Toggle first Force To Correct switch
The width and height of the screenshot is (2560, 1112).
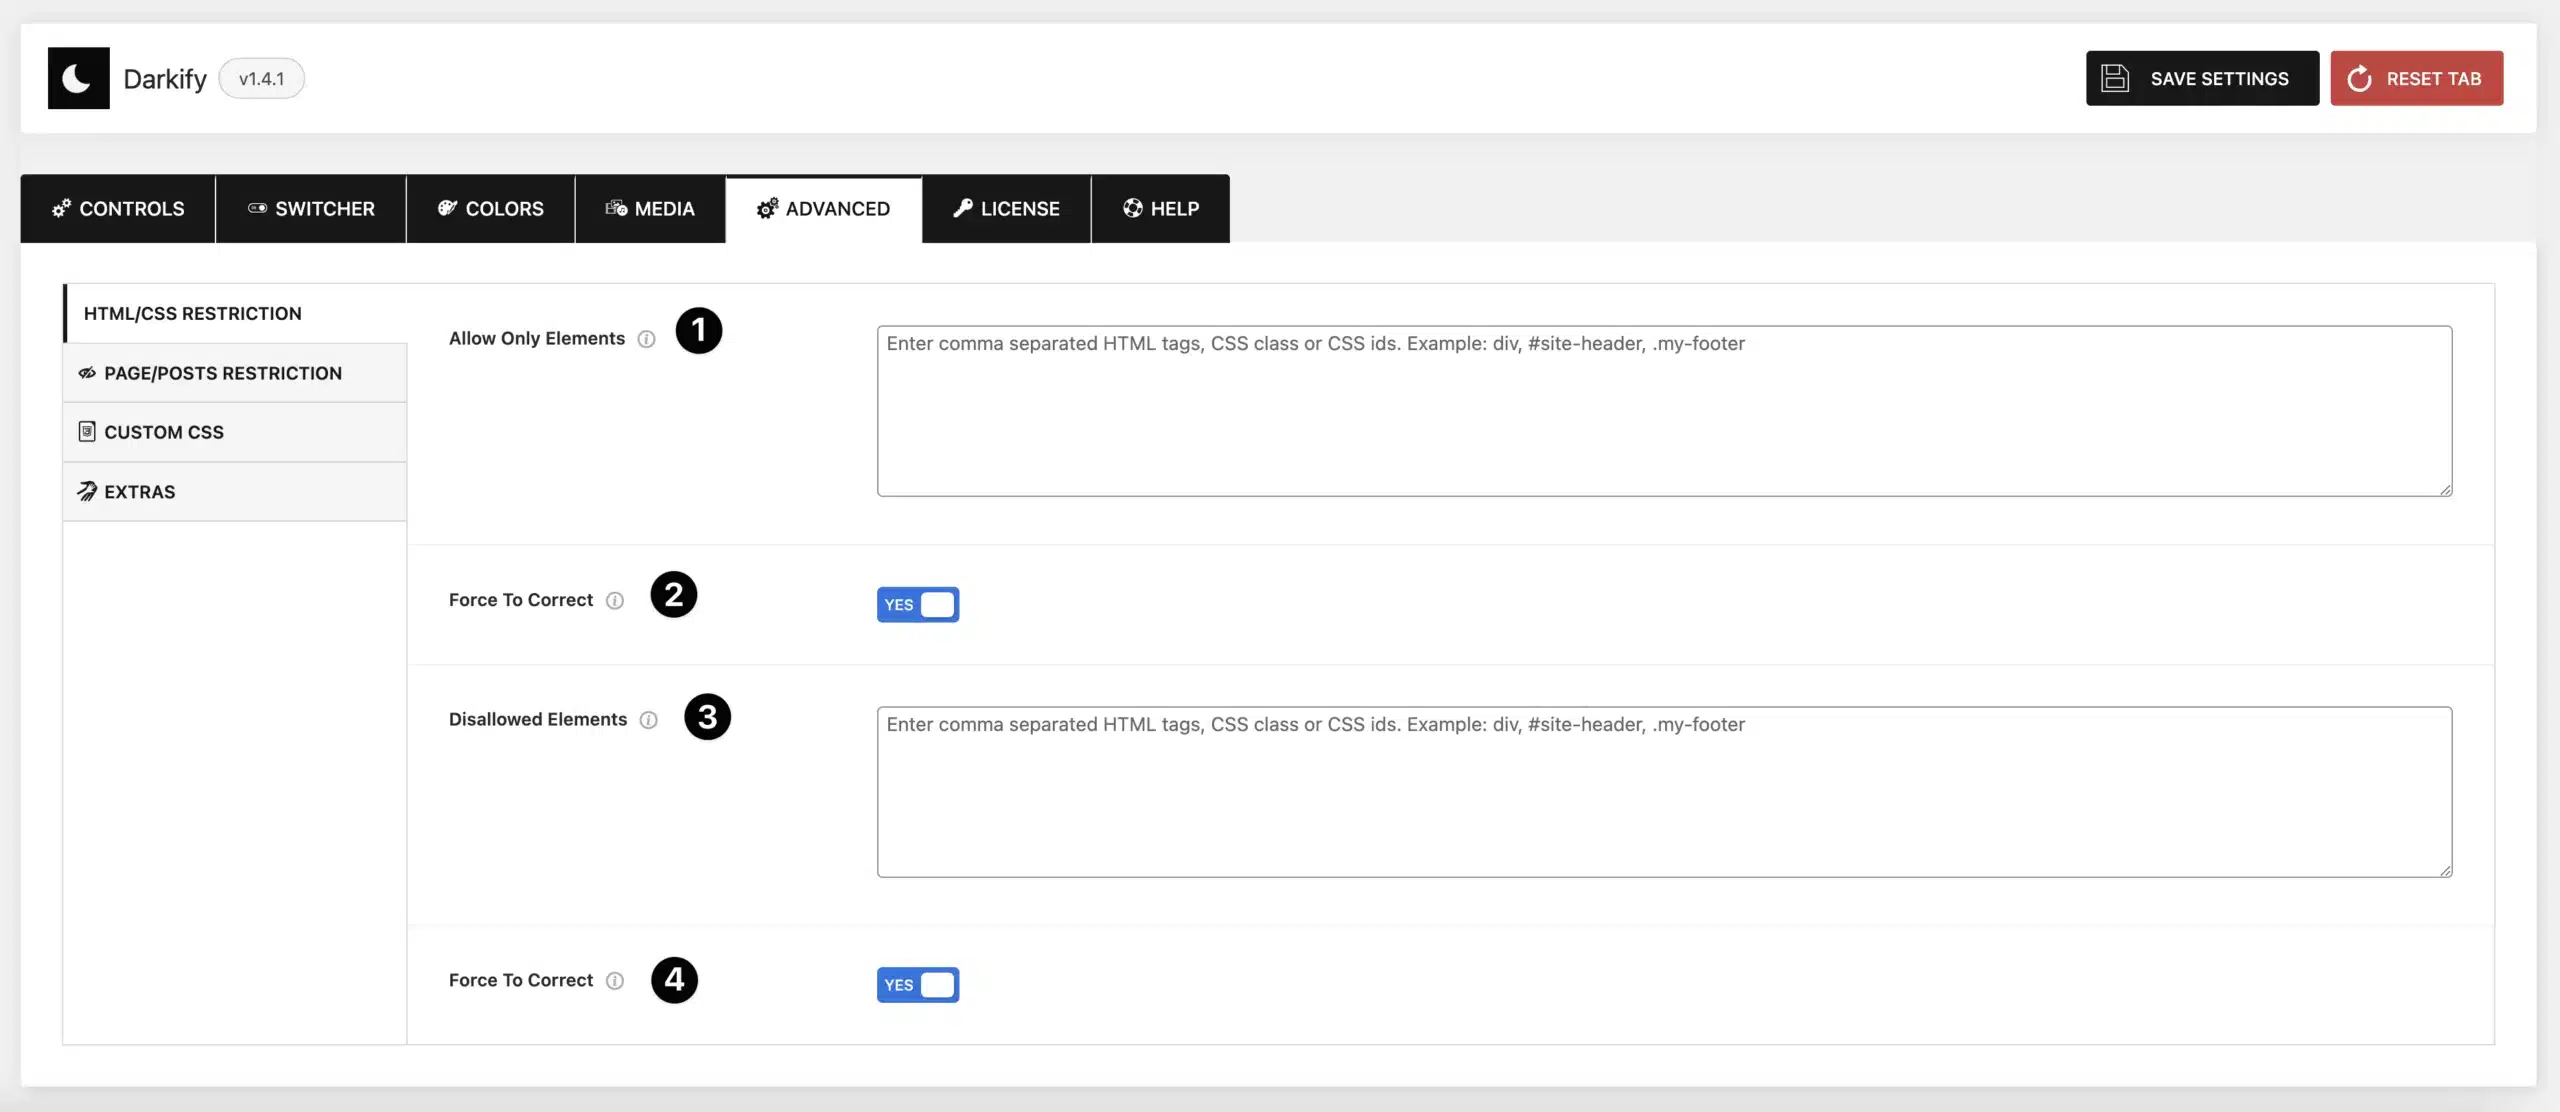(917, 605)
